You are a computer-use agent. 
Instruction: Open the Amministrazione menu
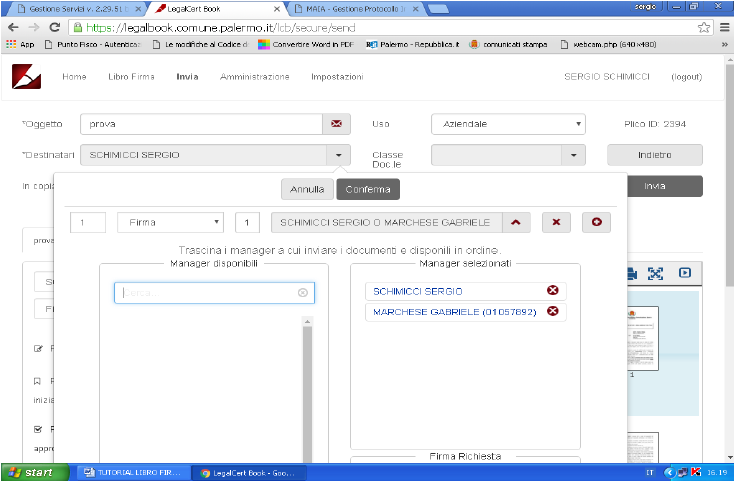[255, 77]
